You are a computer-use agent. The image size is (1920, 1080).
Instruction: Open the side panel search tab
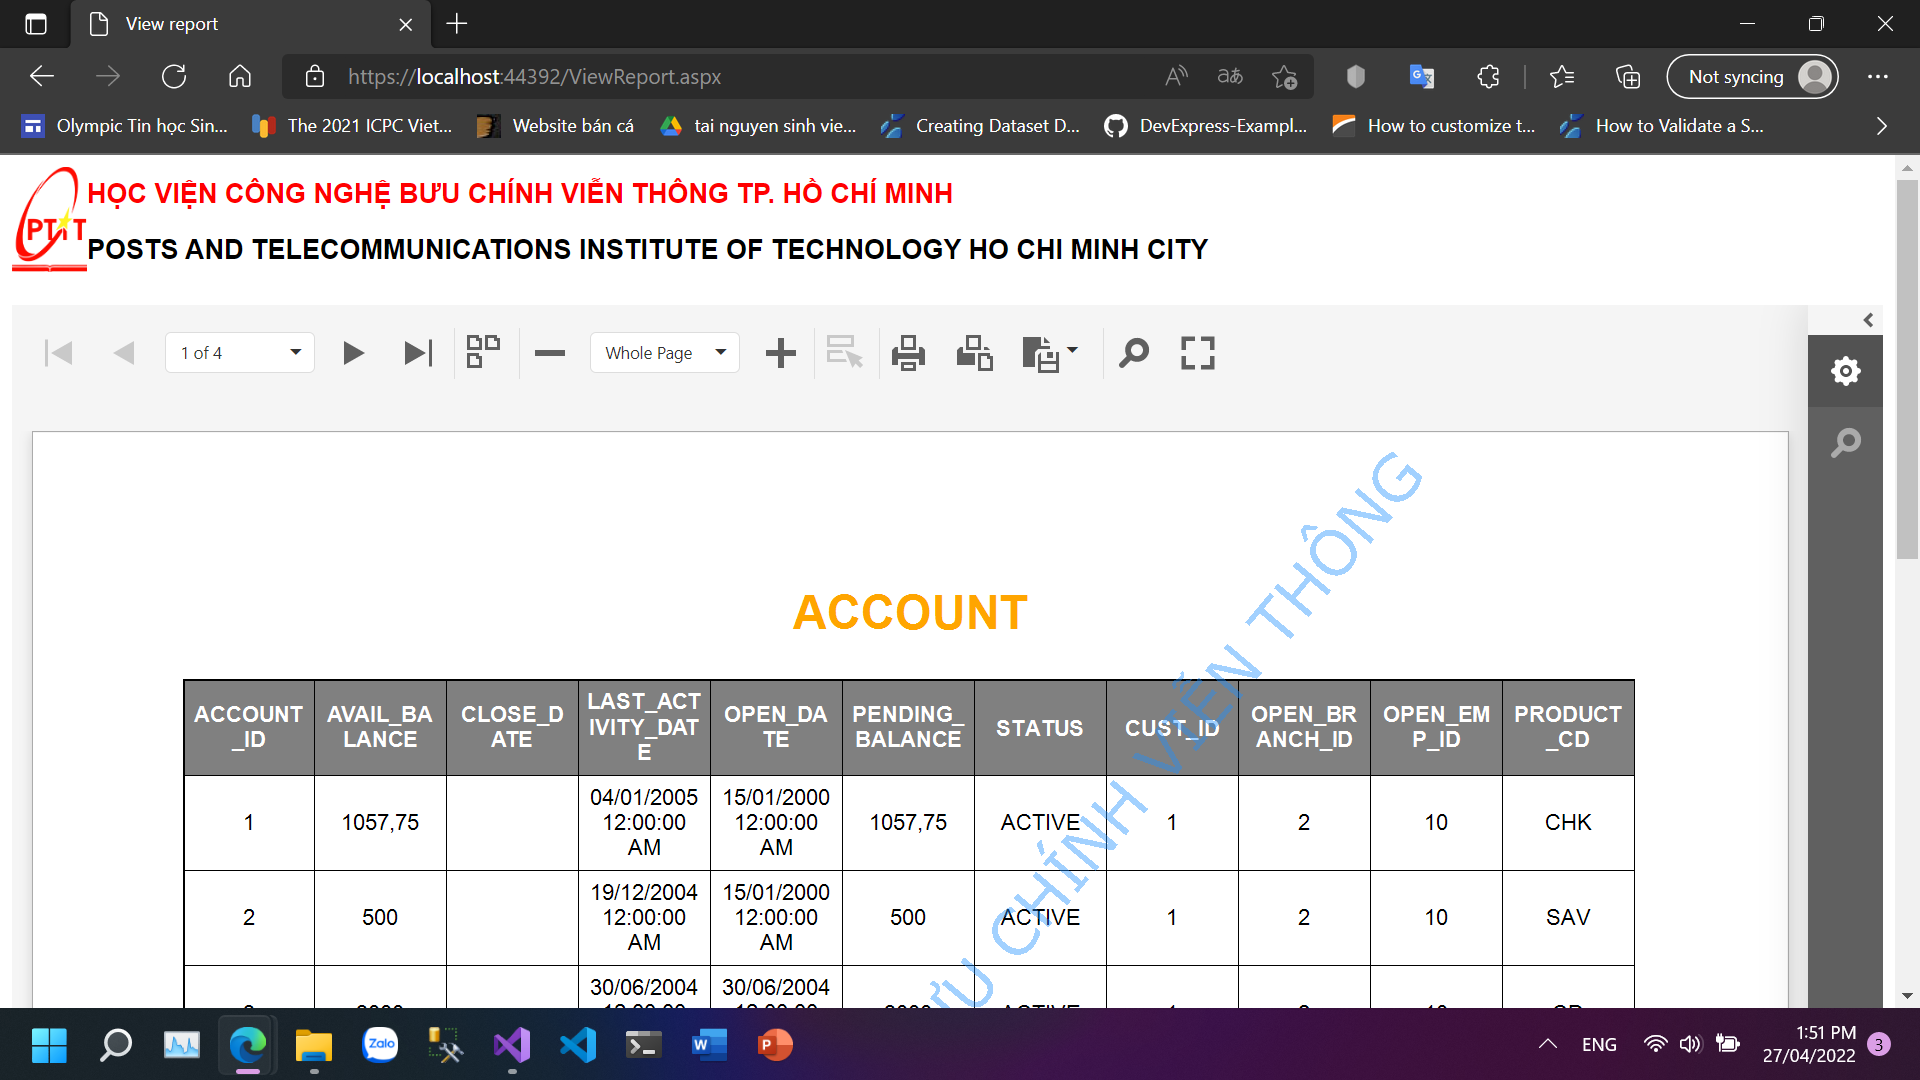click(x=1846, y=442)
